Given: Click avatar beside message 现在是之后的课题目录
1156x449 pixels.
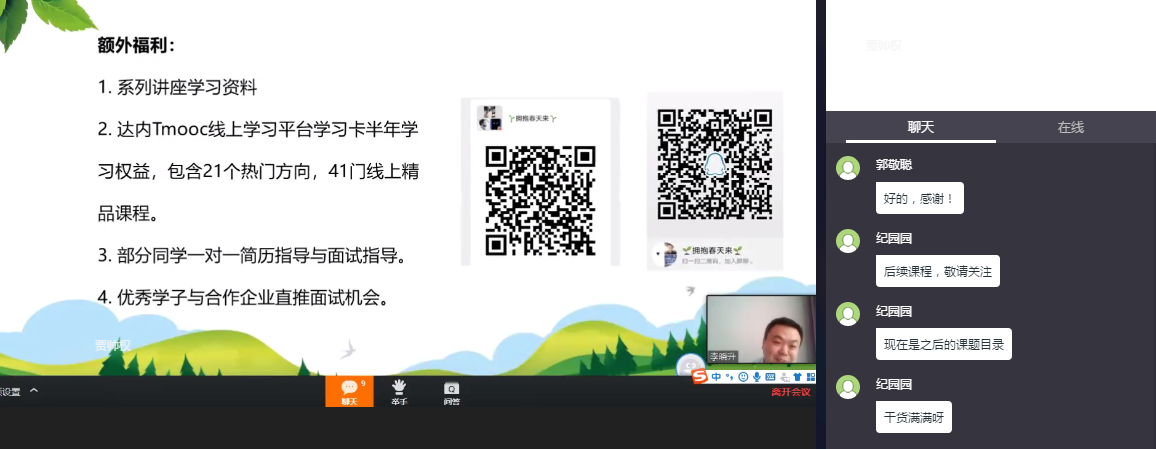Looking at the screenshot, I should click(x=848, y=314).
